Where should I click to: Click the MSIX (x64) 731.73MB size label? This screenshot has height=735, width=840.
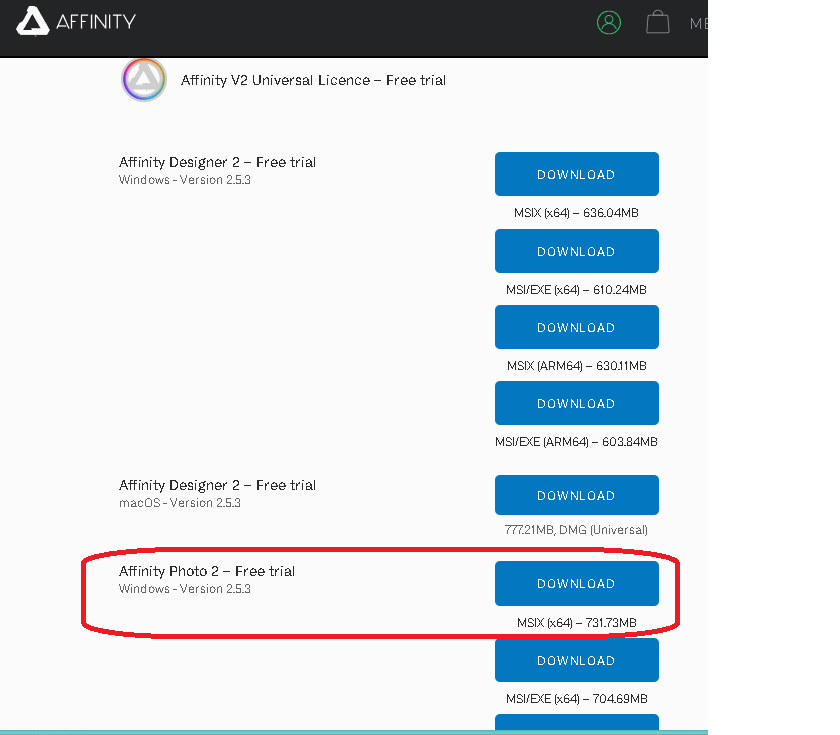coord(576,623)
